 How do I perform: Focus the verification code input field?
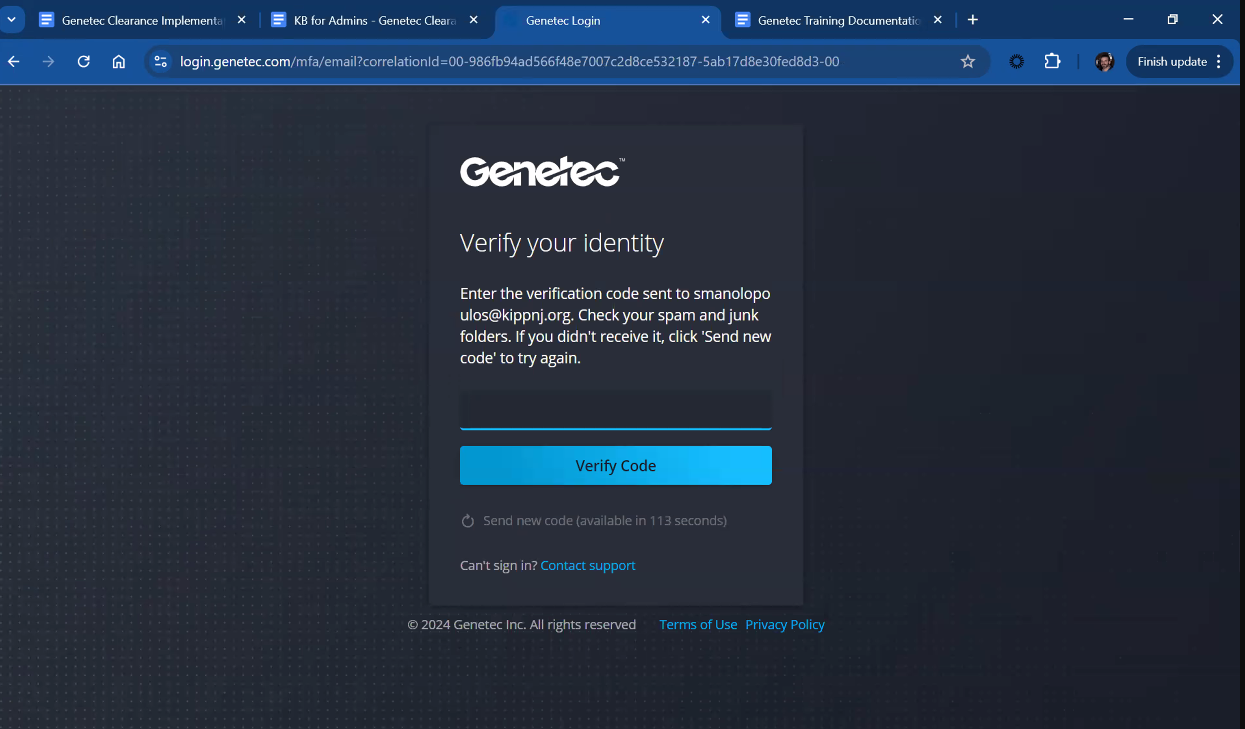click(615, 410)
